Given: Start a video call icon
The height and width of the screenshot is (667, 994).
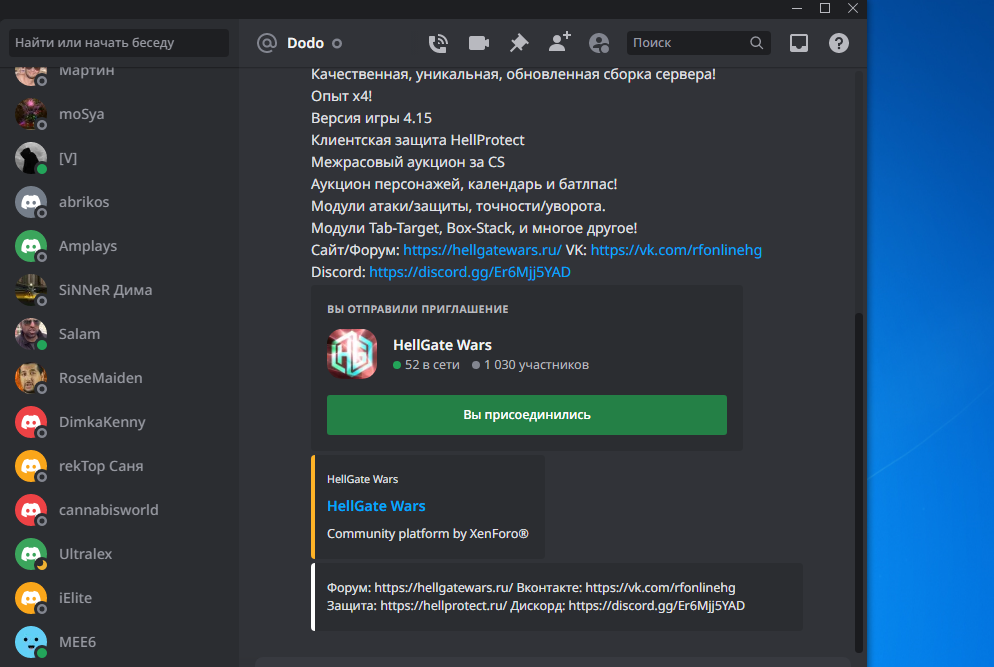Looking at the screenshot, I should 479,43.
